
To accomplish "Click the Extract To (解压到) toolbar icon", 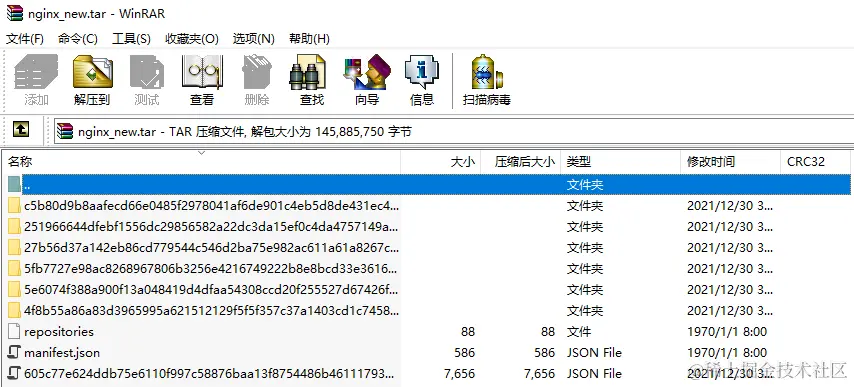I will [x=93, y=72].
